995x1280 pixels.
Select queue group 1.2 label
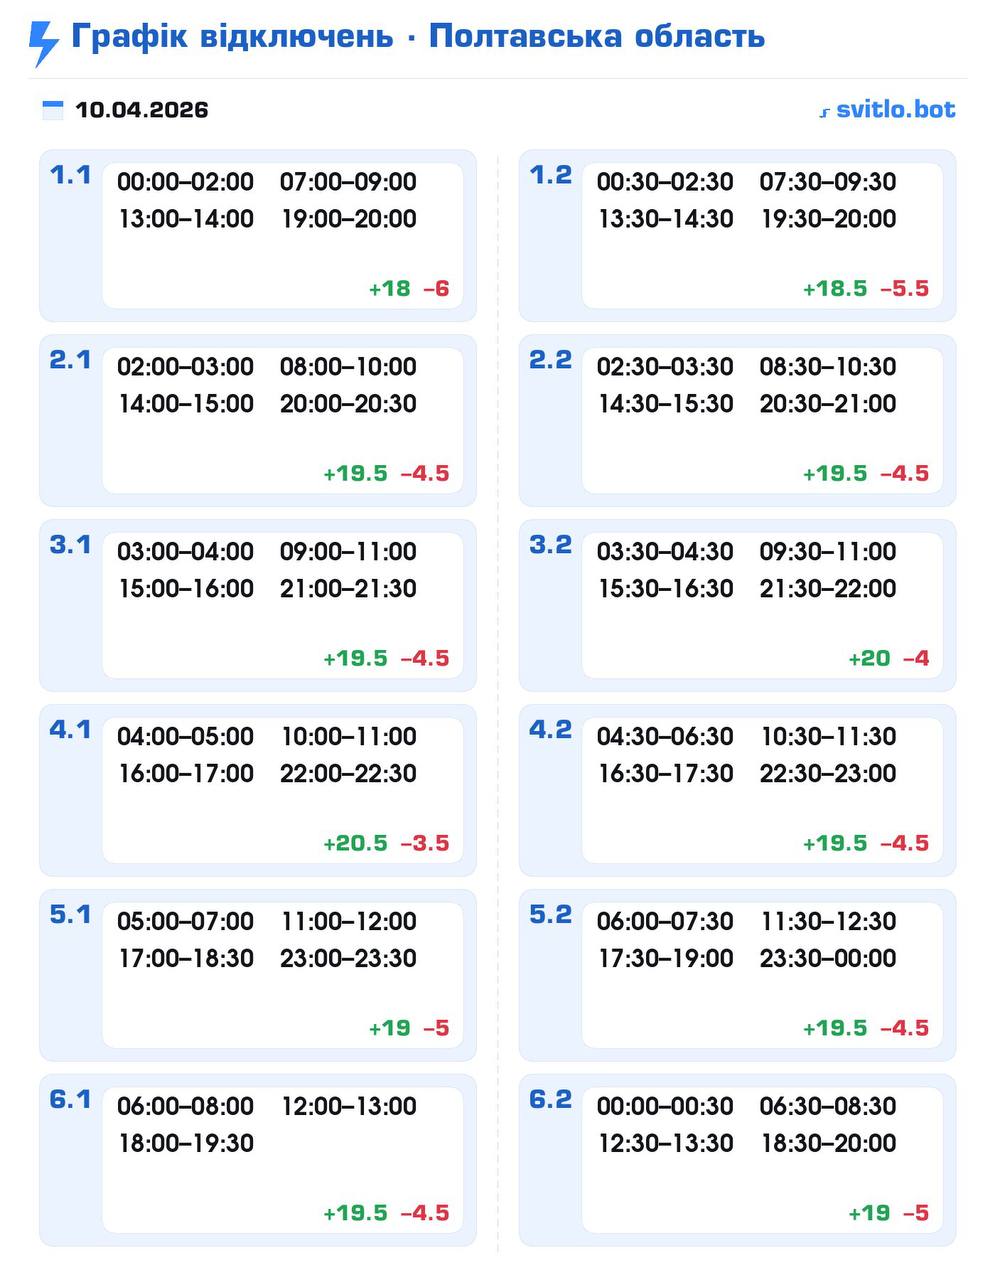point(550,175)
